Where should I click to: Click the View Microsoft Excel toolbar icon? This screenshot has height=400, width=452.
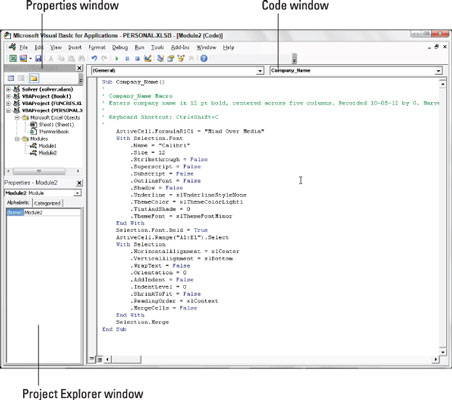click(13, 59)
